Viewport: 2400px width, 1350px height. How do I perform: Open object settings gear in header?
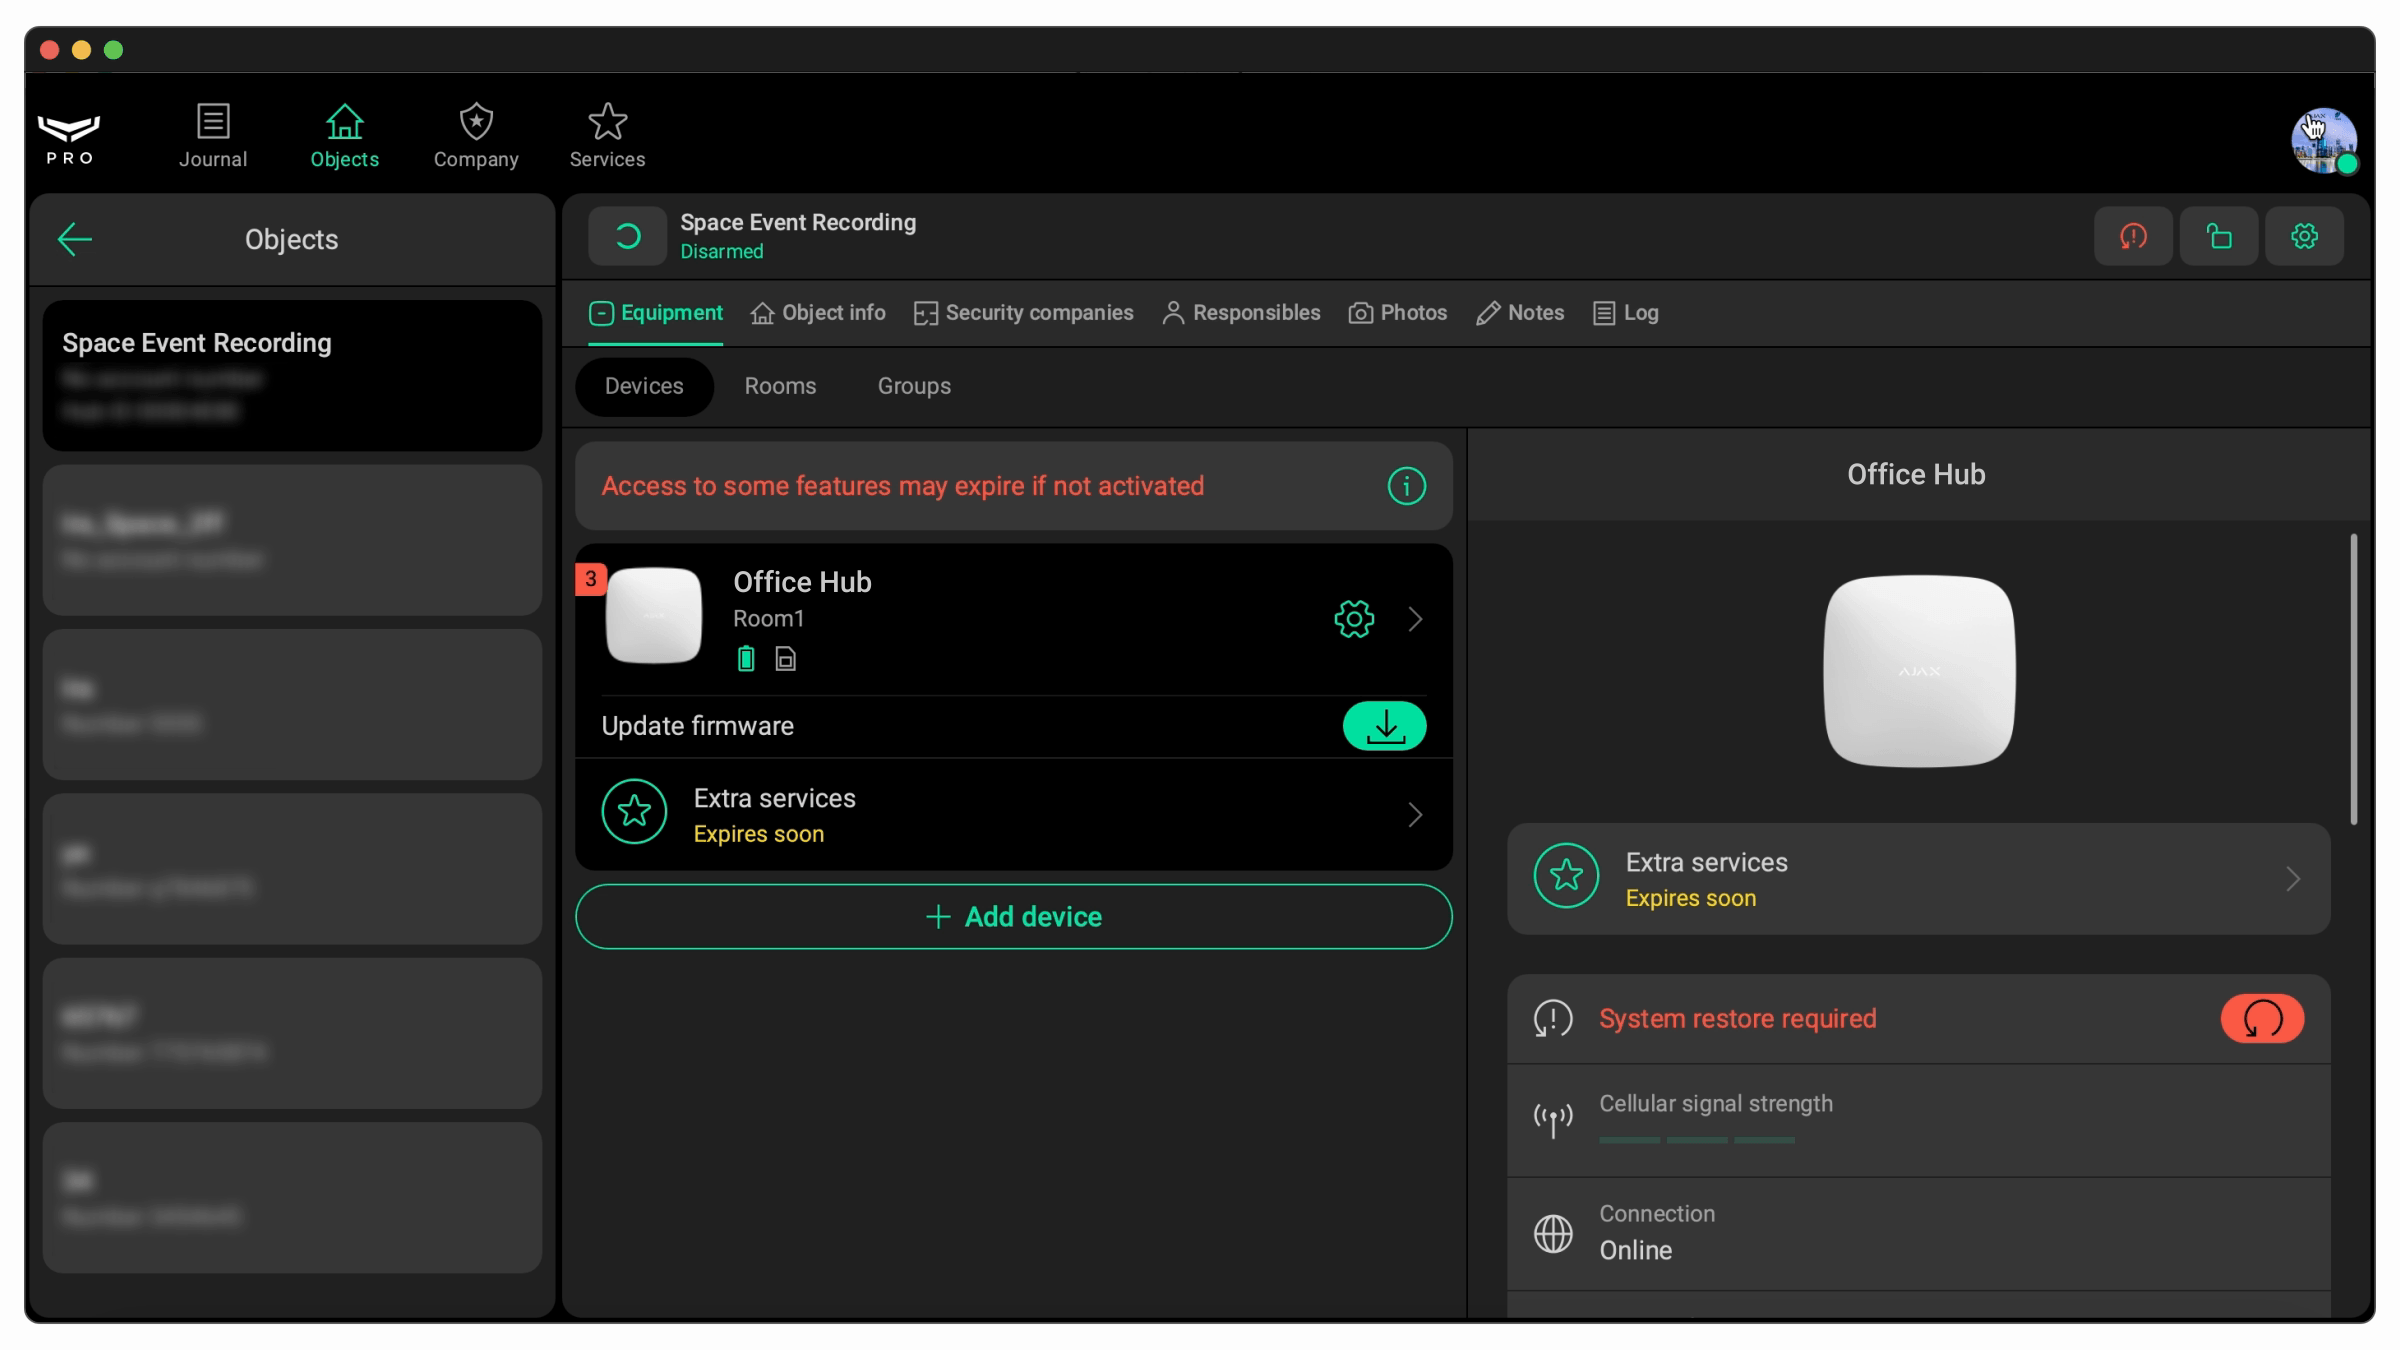(2304, 236)
